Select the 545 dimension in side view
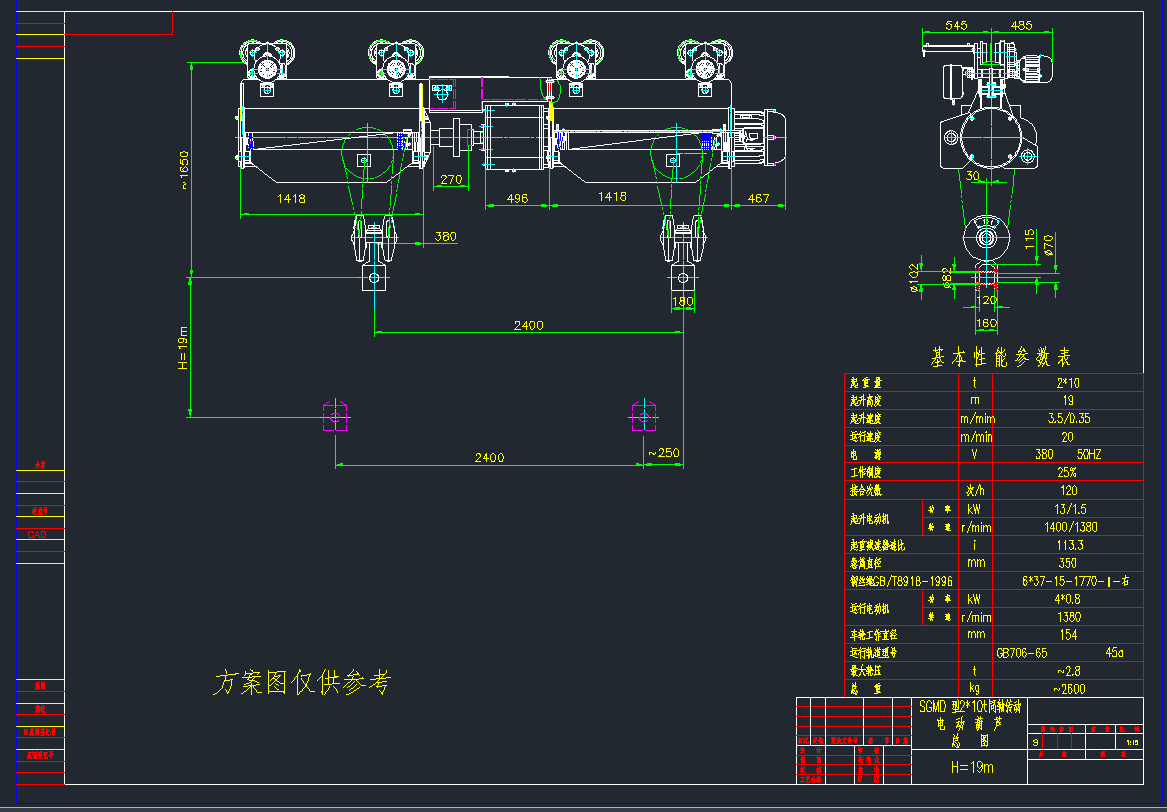Image resolution: width=1167 pixels, height=812 pixels. (x=956, y=25)
